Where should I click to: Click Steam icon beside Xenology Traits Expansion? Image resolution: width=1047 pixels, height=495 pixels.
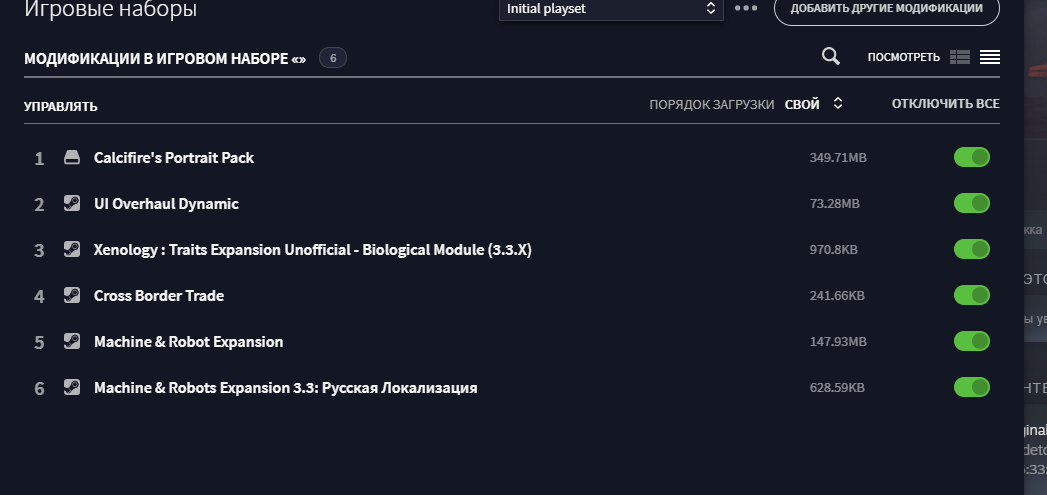pos(71,249)
